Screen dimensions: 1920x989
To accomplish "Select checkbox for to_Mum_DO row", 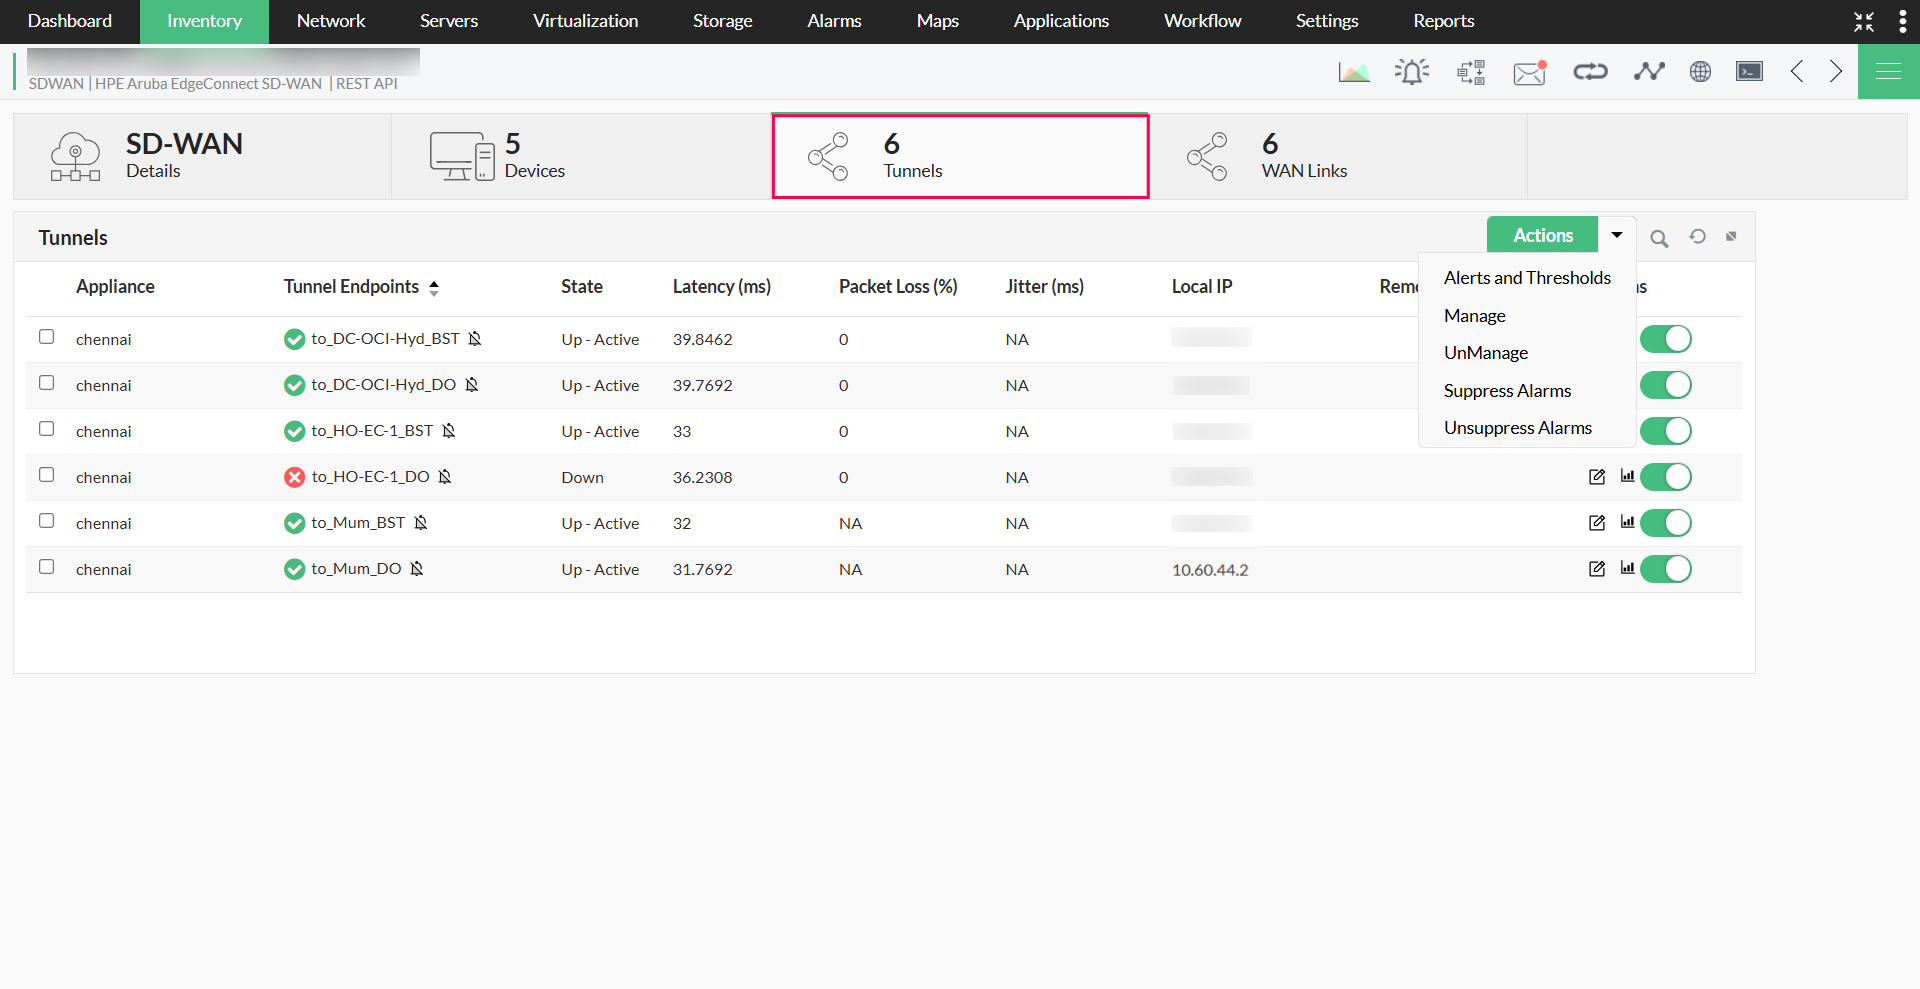I will 46,567.
